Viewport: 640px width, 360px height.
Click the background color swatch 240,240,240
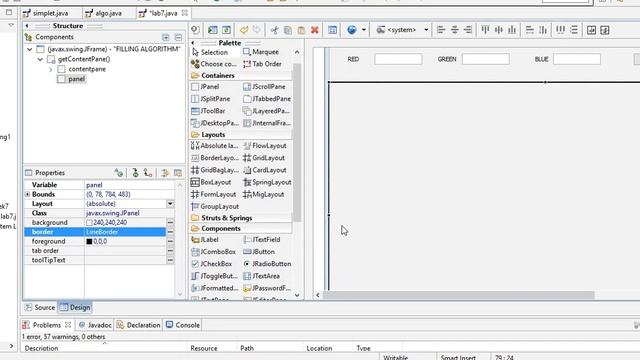[x=89, y=223]
